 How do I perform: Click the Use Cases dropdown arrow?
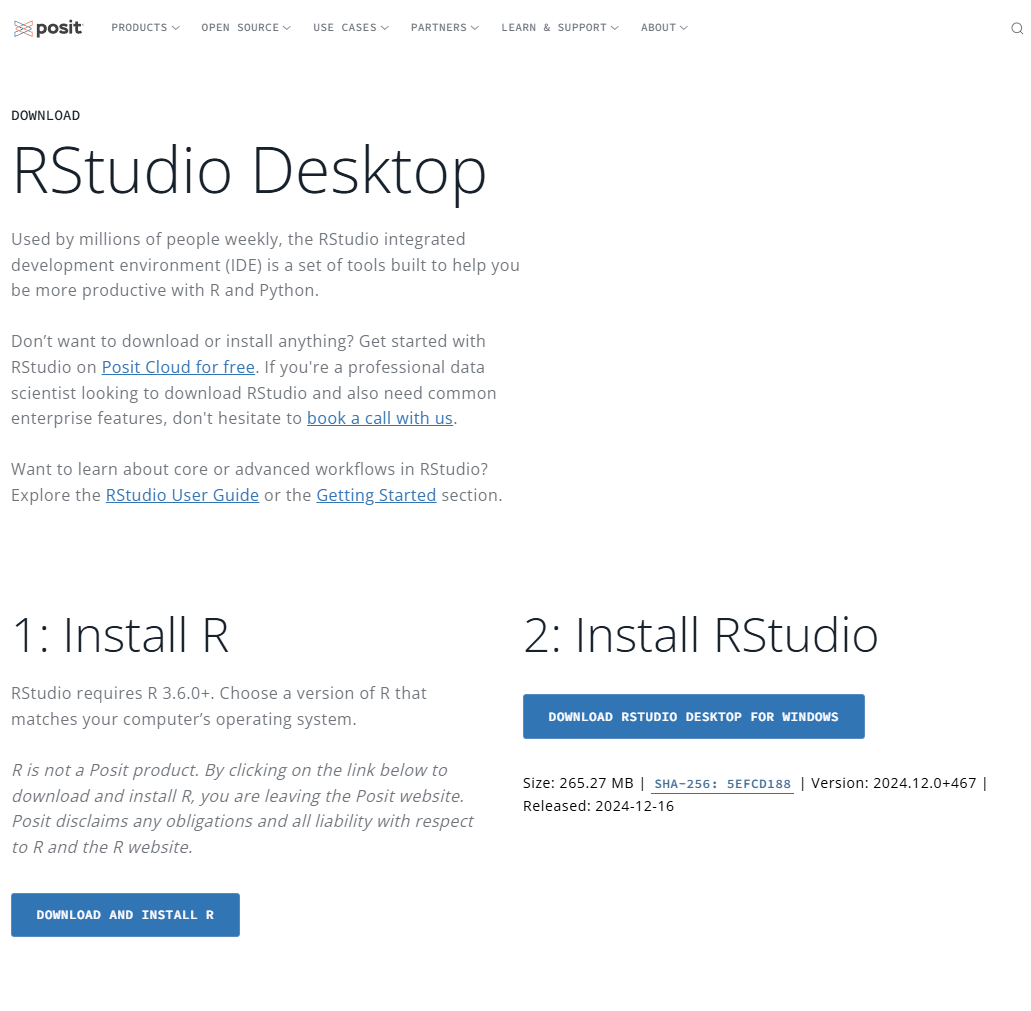tap(385, 28)
